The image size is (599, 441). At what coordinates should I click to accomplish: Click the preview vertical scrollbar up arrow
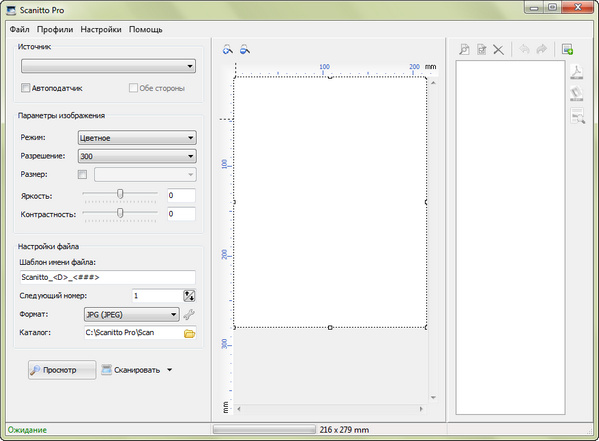coord(433,83)
